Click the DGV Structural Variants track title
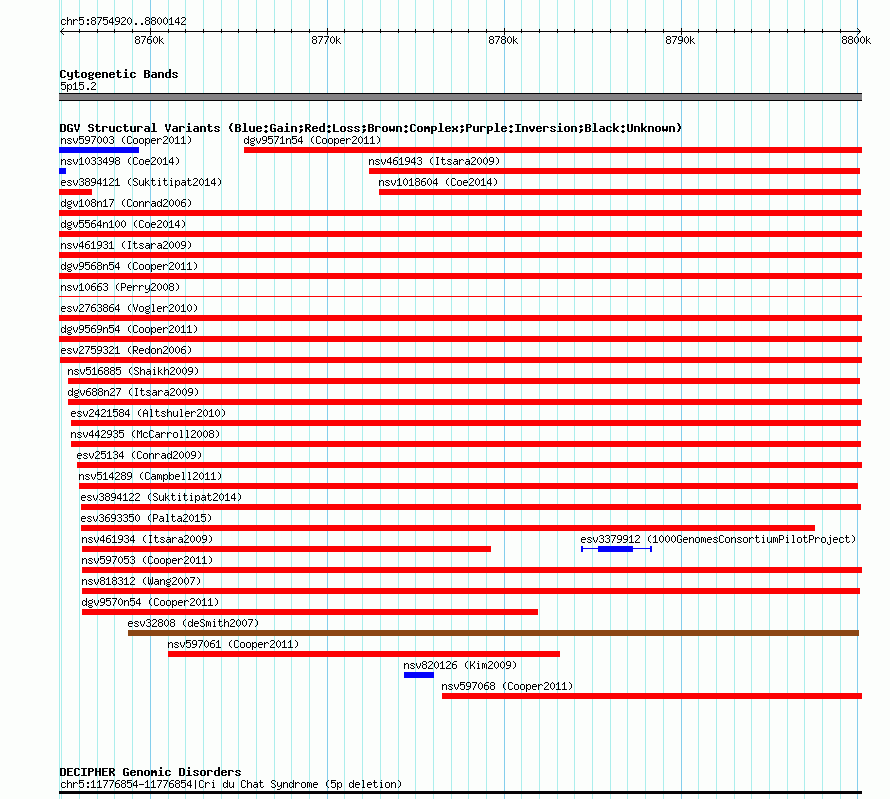The width and height of the screenshot is (890, 799). tap(370, 128)
